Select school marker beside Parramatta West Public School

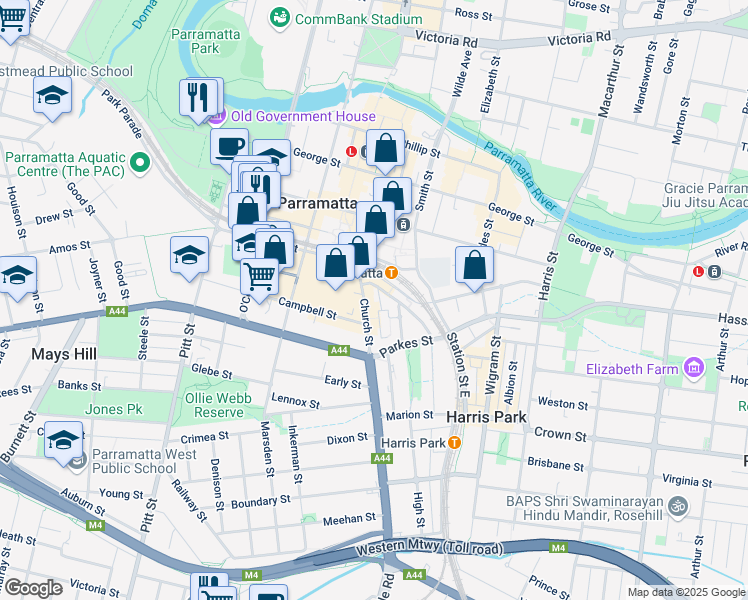pyautogui.click(x=63, y=439)
